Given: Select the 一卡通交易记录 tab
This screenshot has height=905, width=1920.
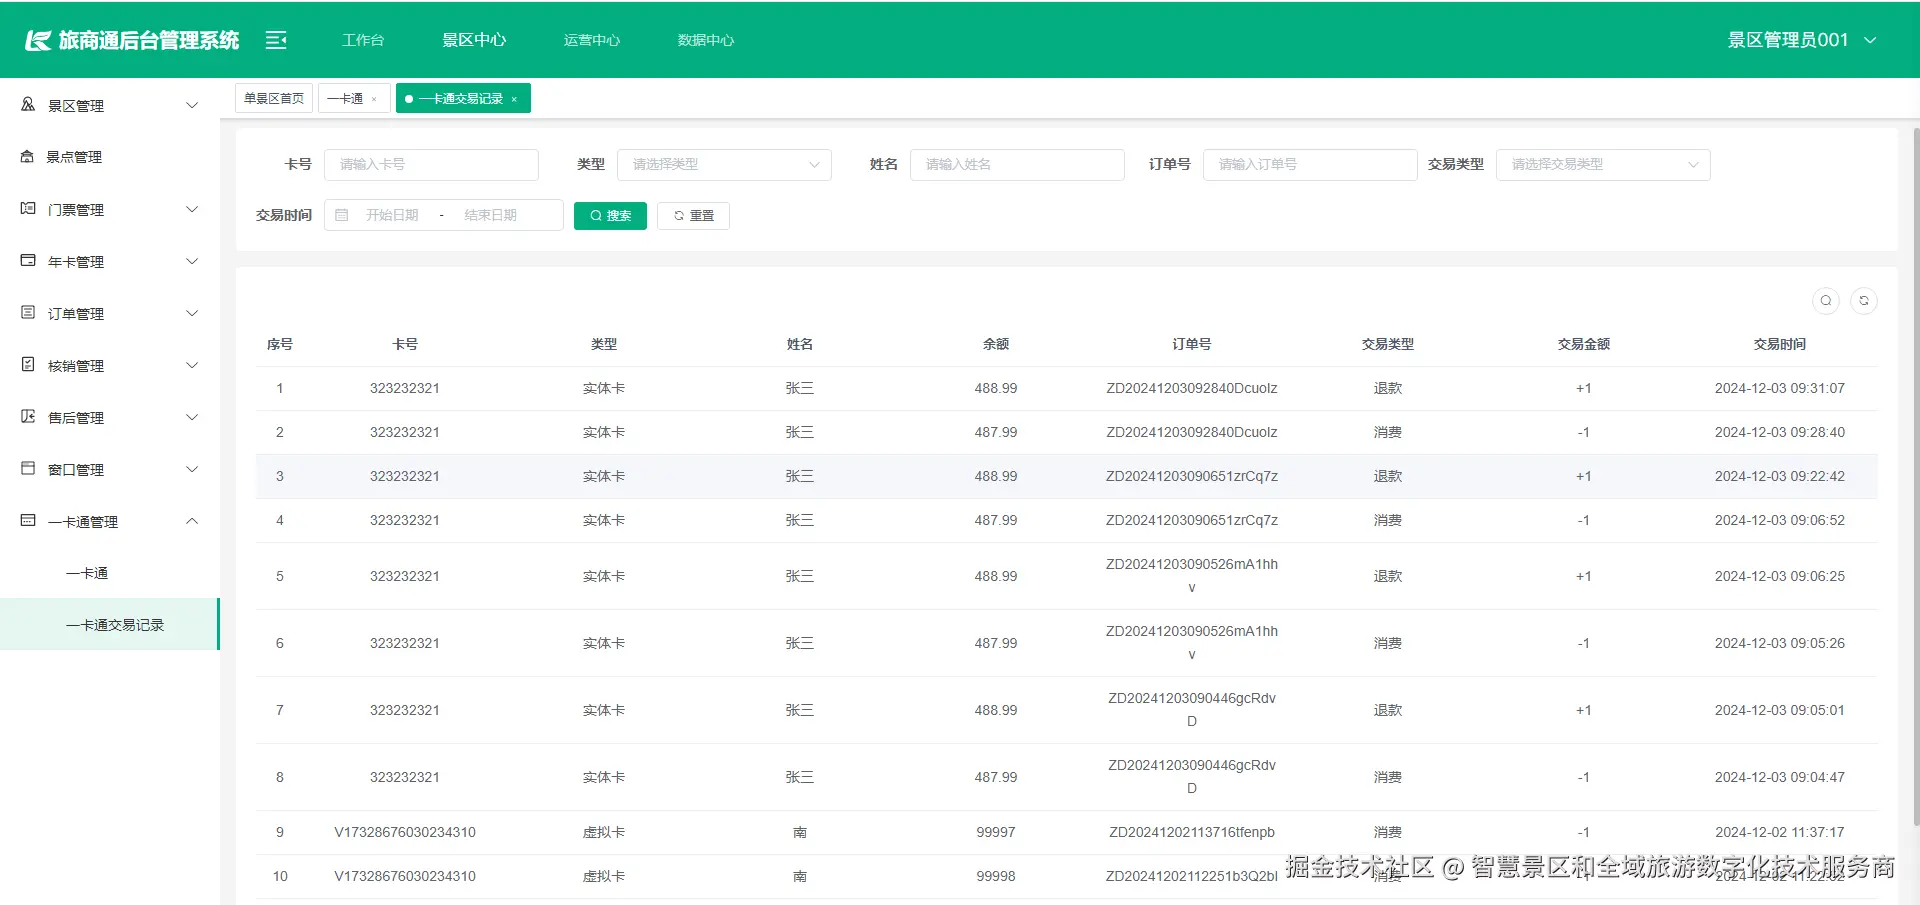Looking at the screenshot, I should [x=461, y=98].
